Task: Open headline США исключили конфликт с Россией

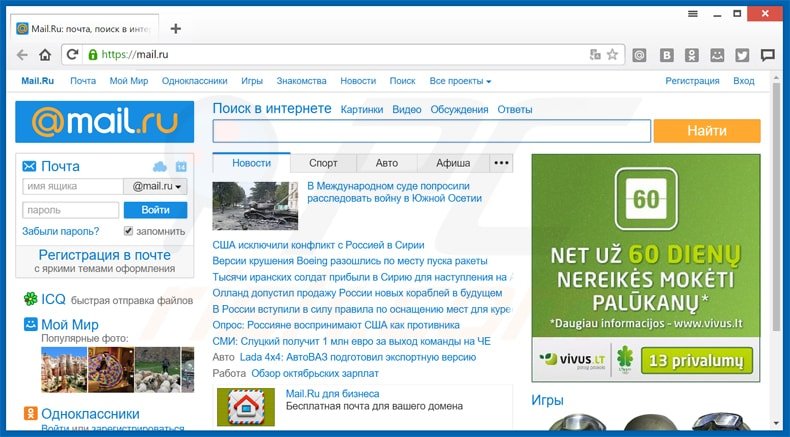Action: pos(318,245)
